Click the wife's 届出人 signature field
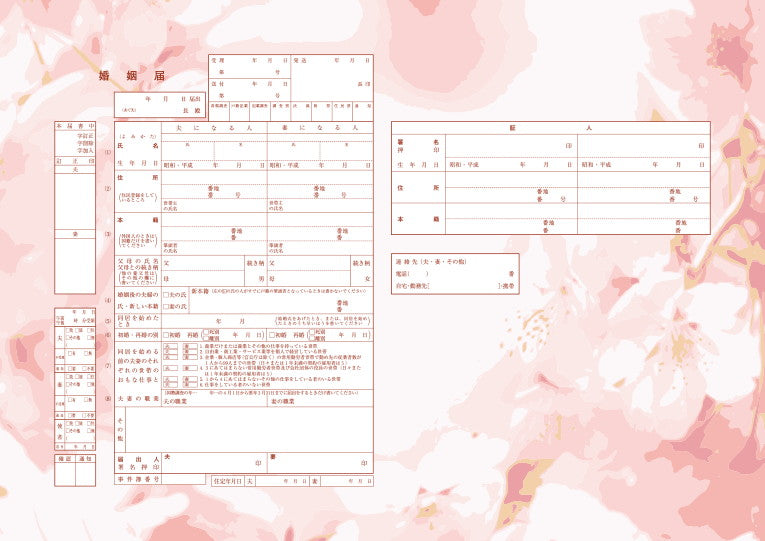The height and width of the screenshot is (541, 765). (x=320, y=462)
